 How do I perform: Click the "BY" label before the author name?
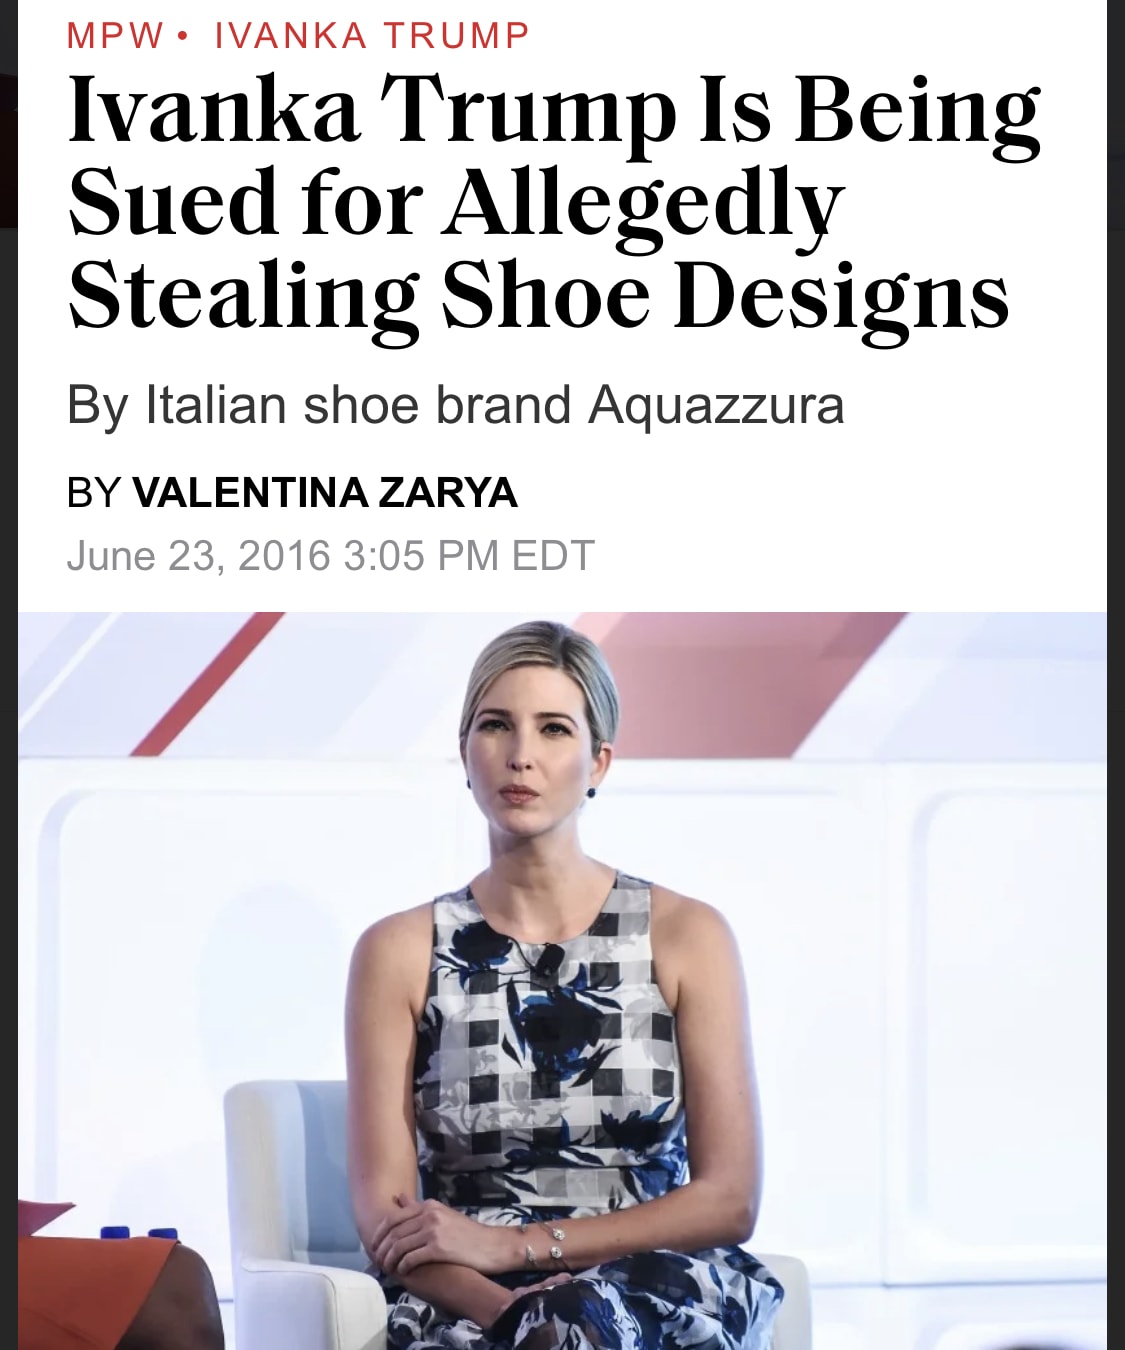click(x=93, y=493)
